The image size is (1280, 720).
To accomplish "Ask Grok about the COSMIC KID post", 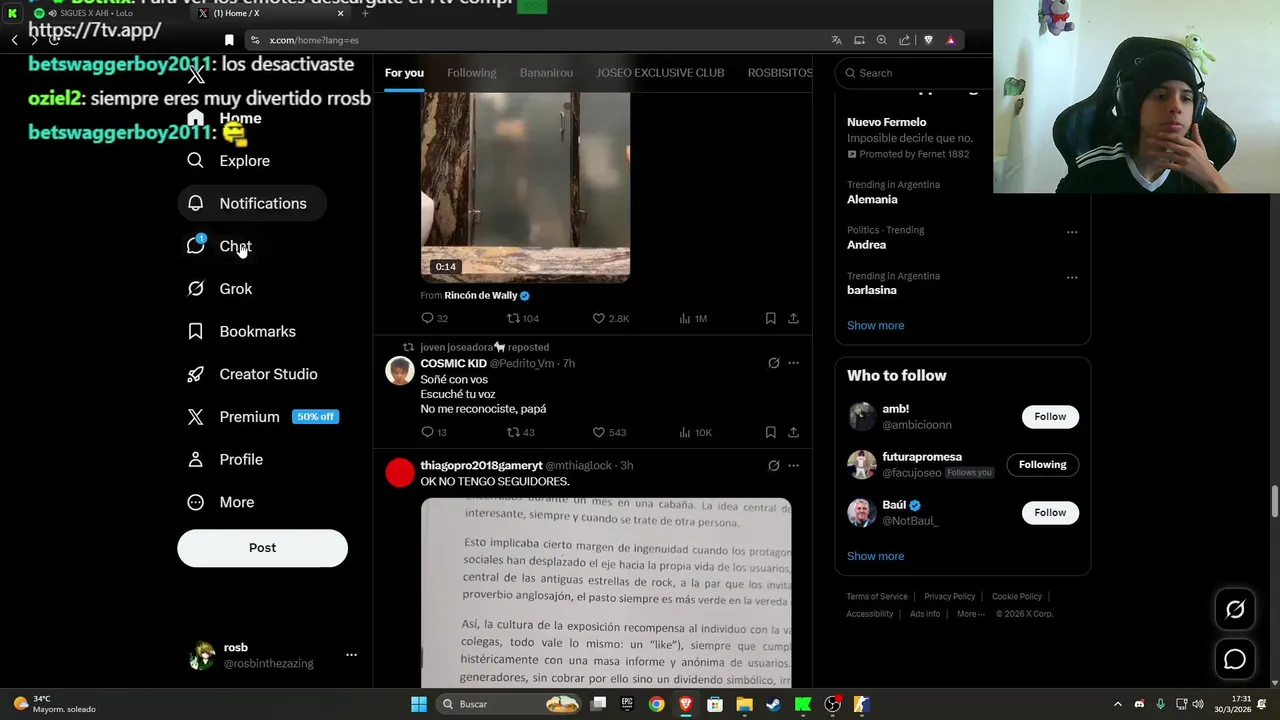I will point(773,363).
